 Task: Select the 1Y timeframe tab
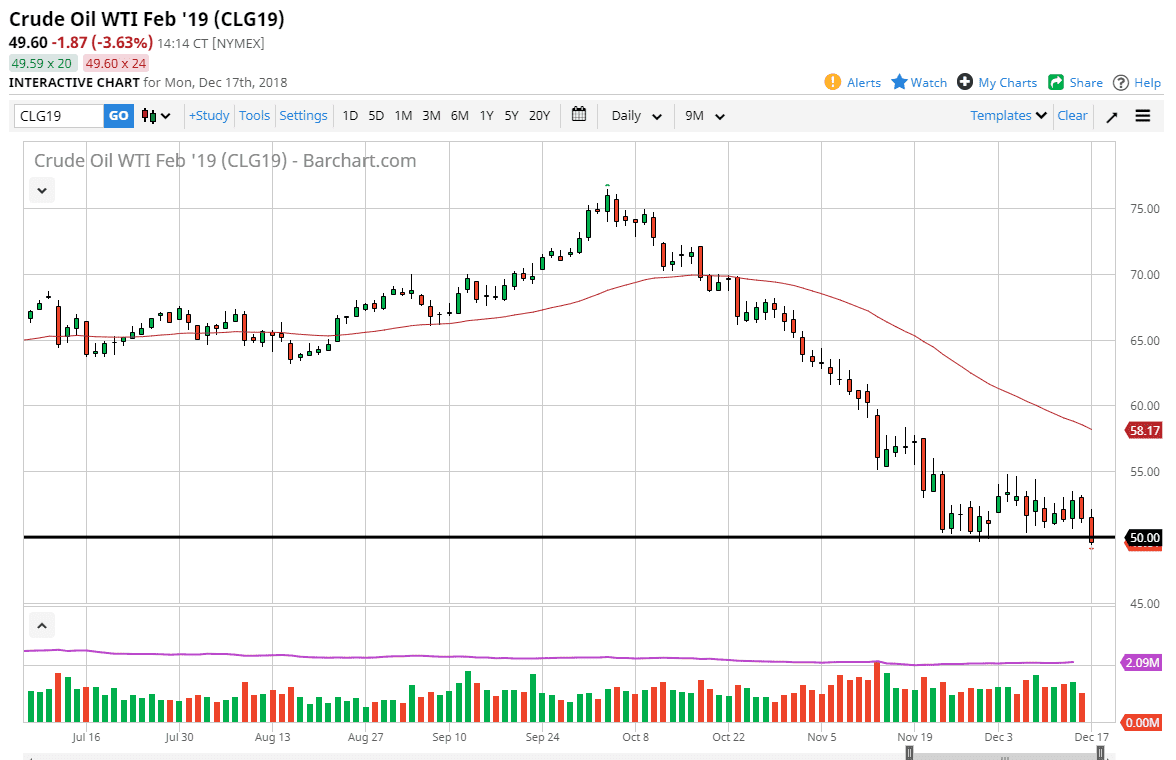(486, 115)
